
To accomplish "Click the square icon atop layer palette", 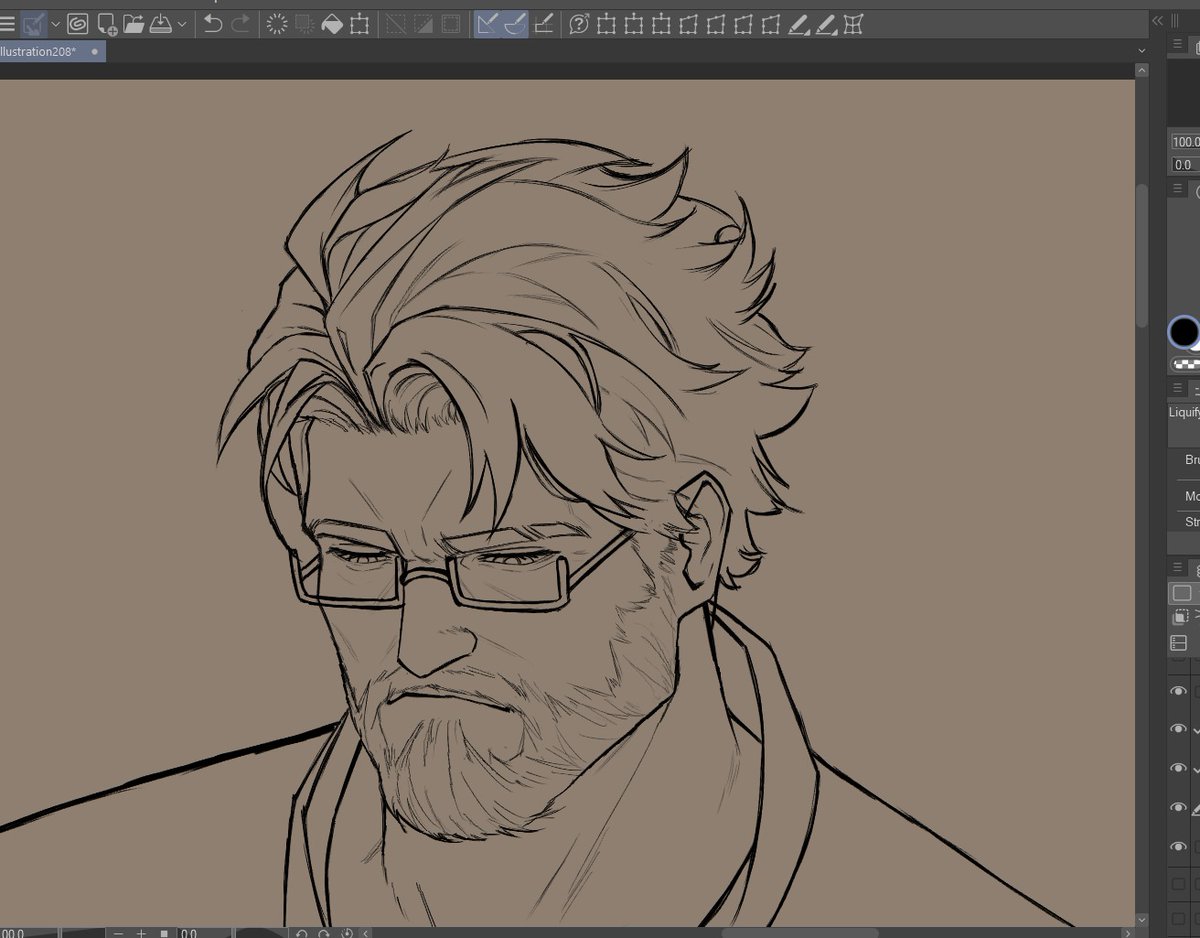I will pyautogui.click(x=1181, y=593).
